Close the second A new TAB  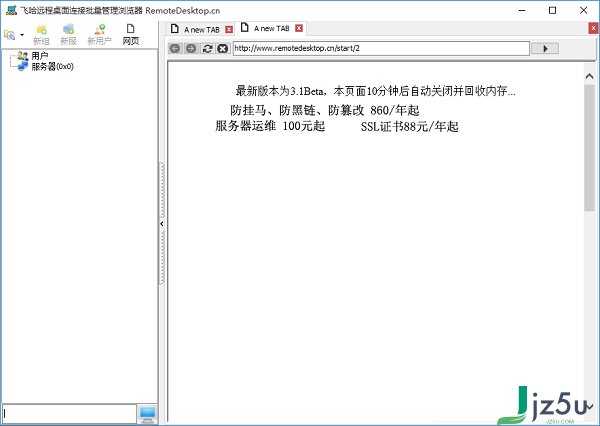[x=299, y=28]
